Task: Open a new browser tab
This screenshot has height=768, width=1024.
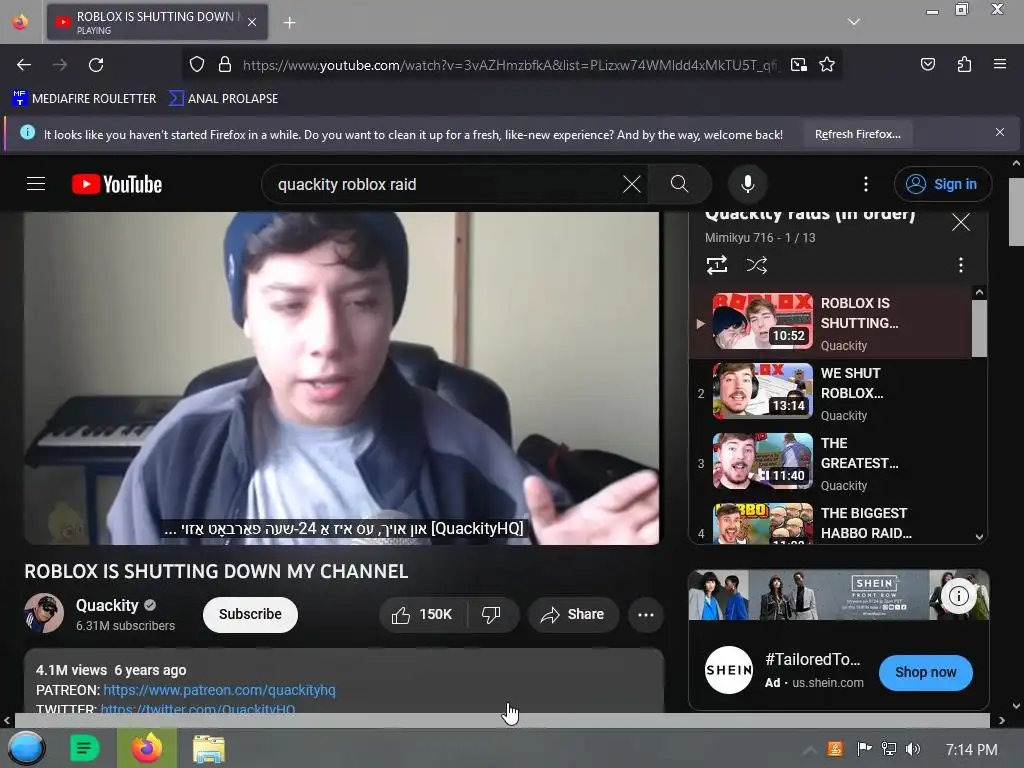Action: click(289, 23)
